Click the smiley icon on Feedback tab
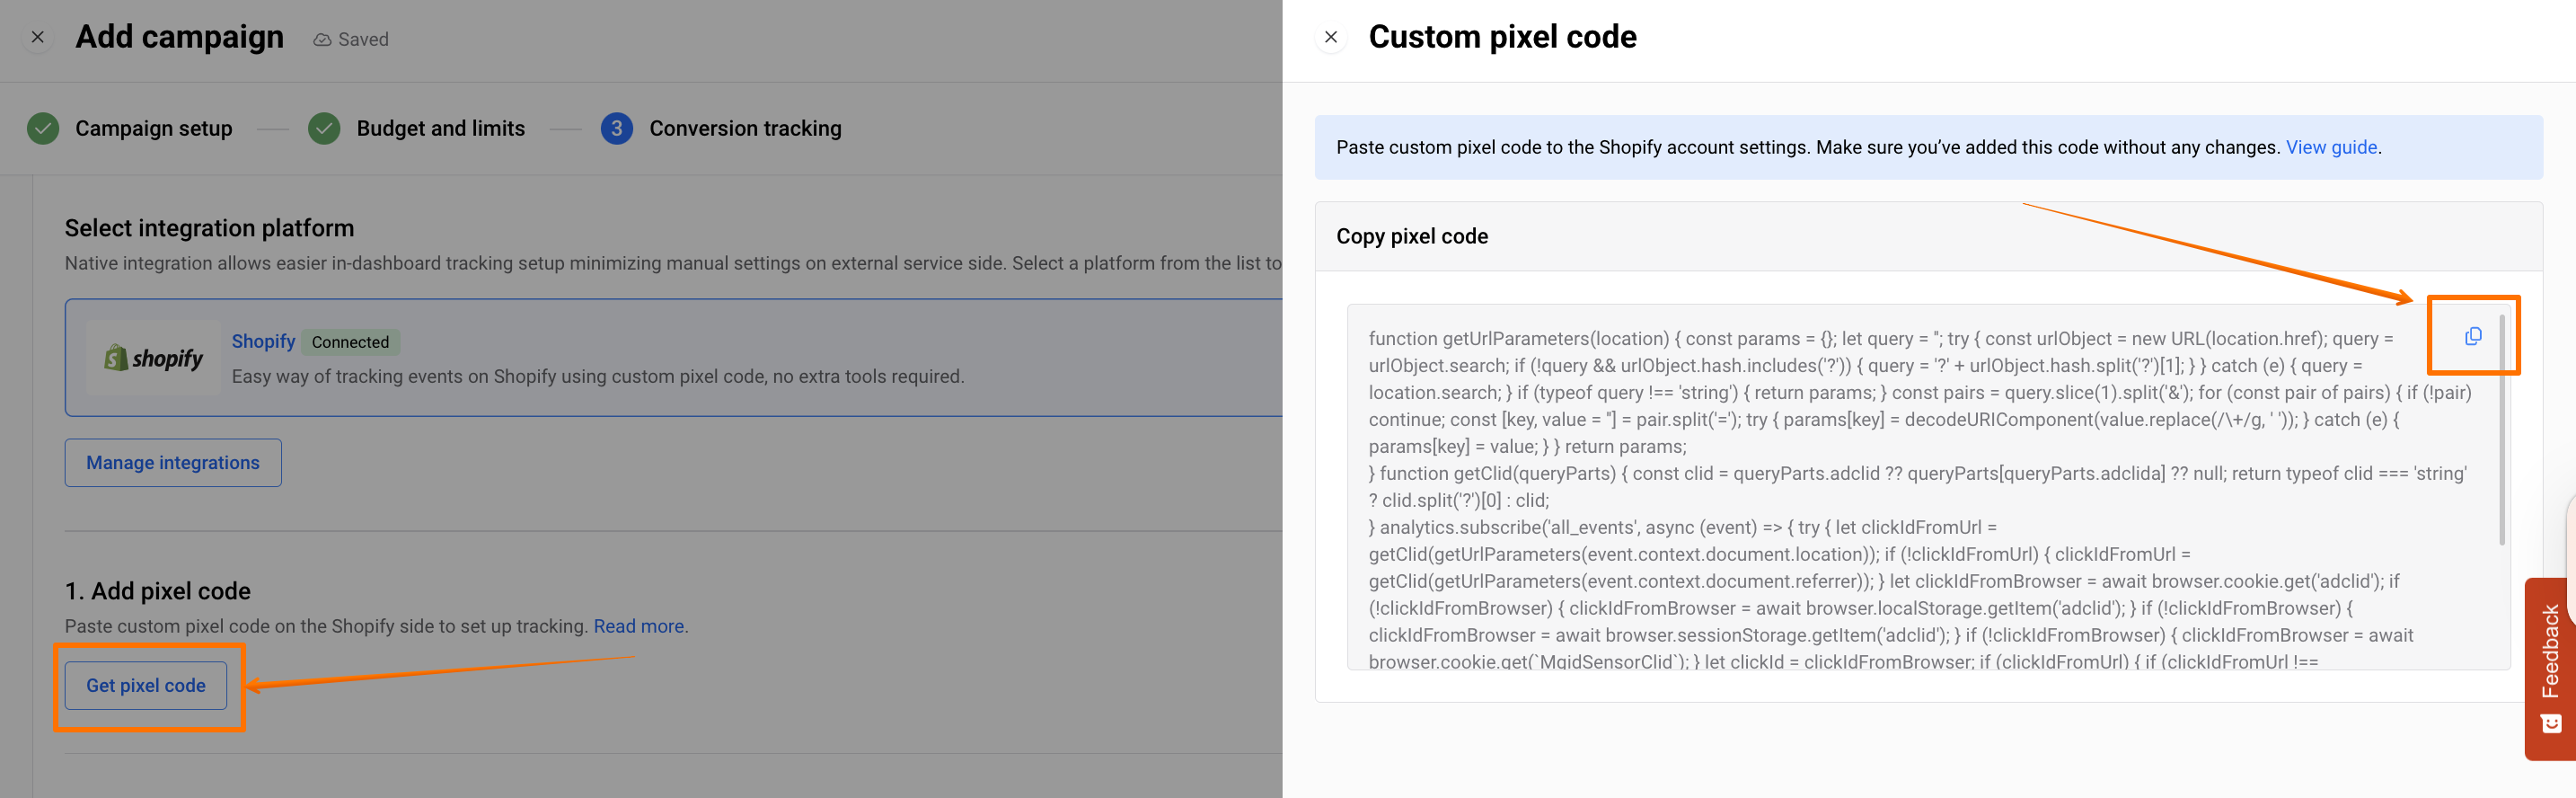 click(x=2551, y=723)
